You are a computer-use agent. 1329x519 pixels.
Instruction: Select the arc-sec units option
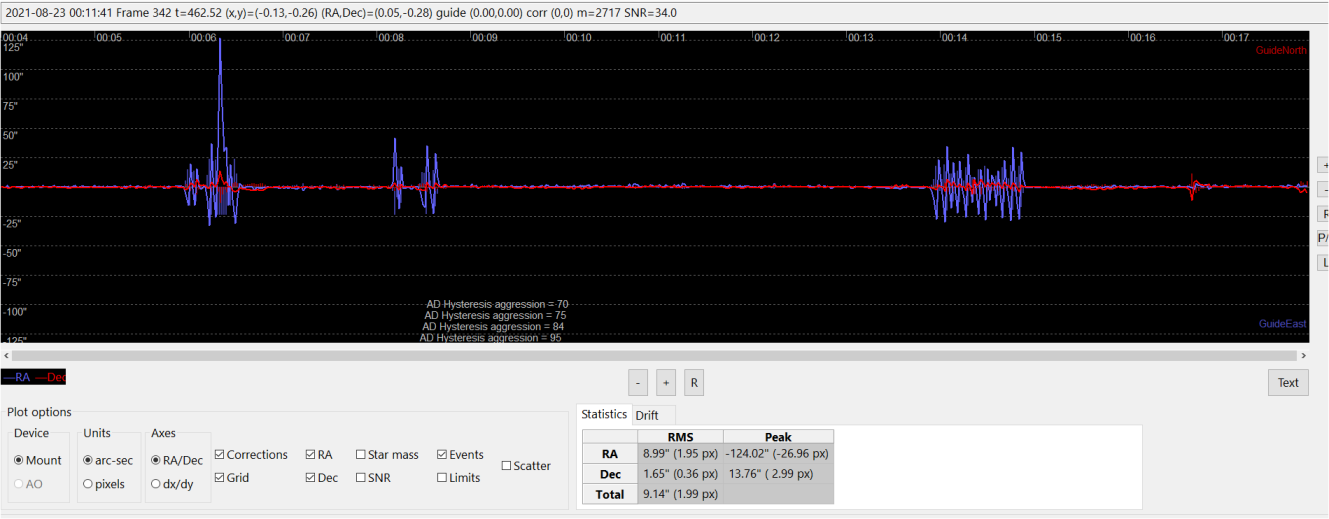108,460
